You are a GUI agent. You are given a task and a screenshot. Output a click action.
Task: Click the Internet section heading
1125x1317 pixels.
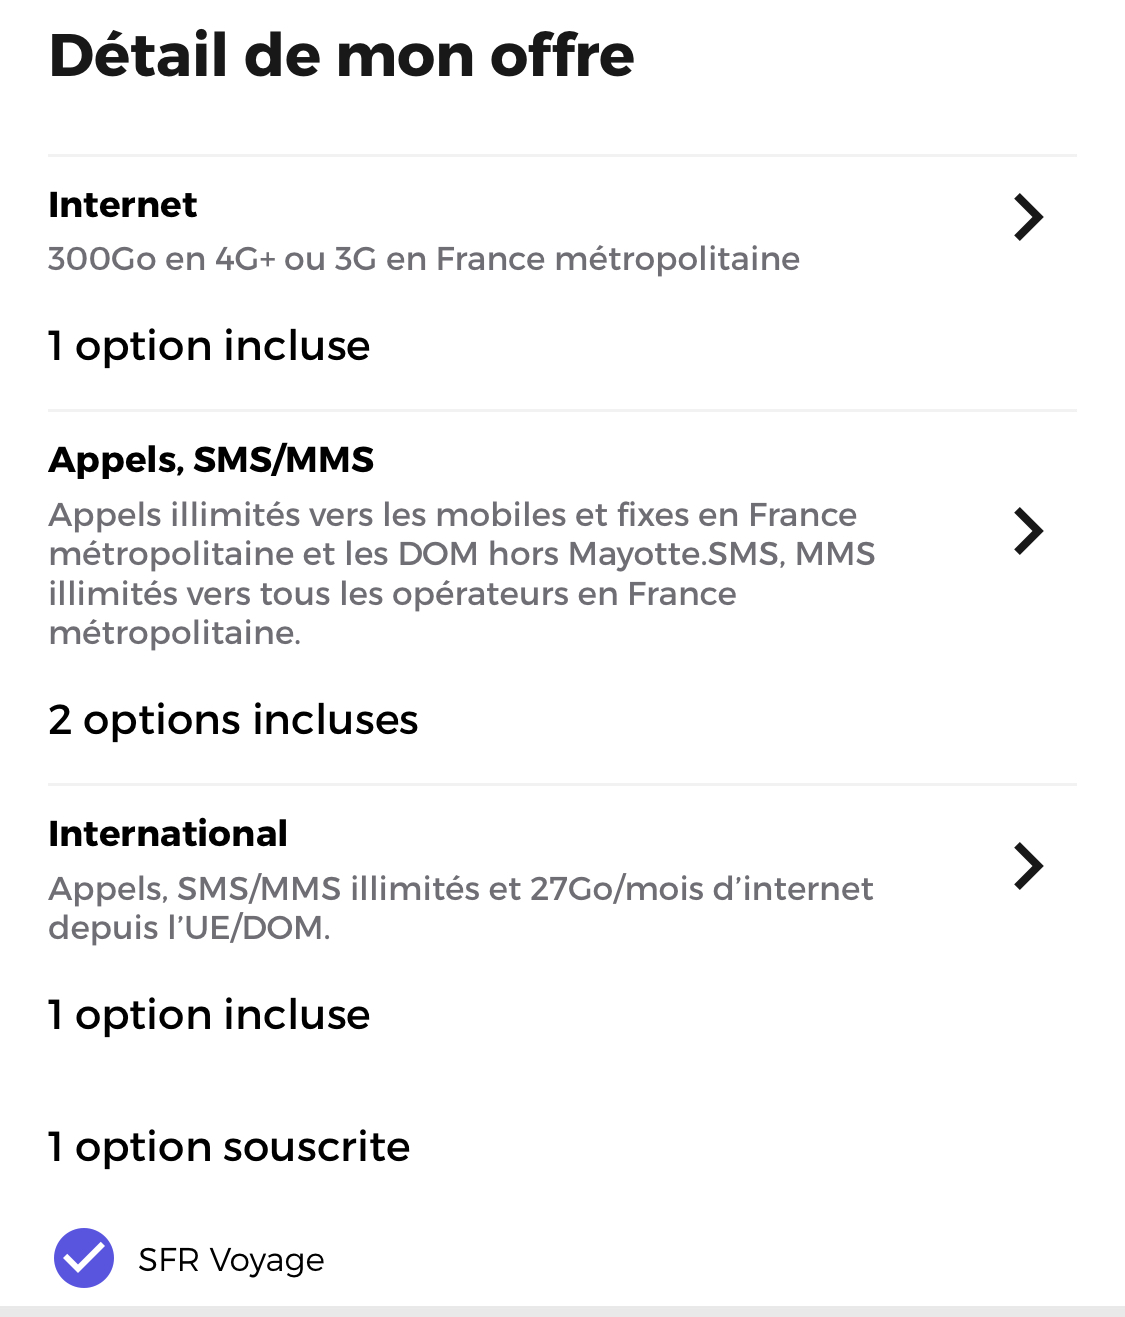pyautogui.click(x=123, y=205)
